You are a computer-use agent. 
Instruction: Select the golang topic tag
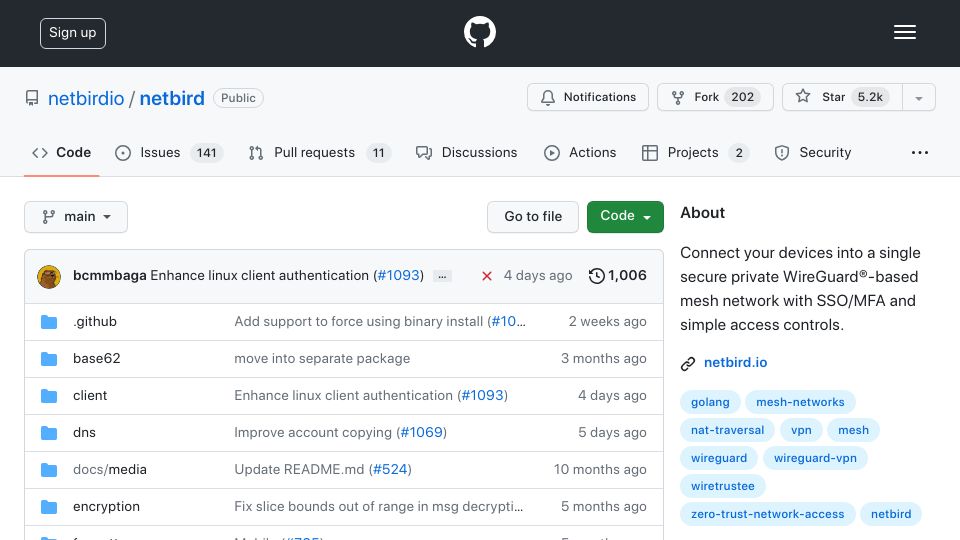(x=710, y=402)
